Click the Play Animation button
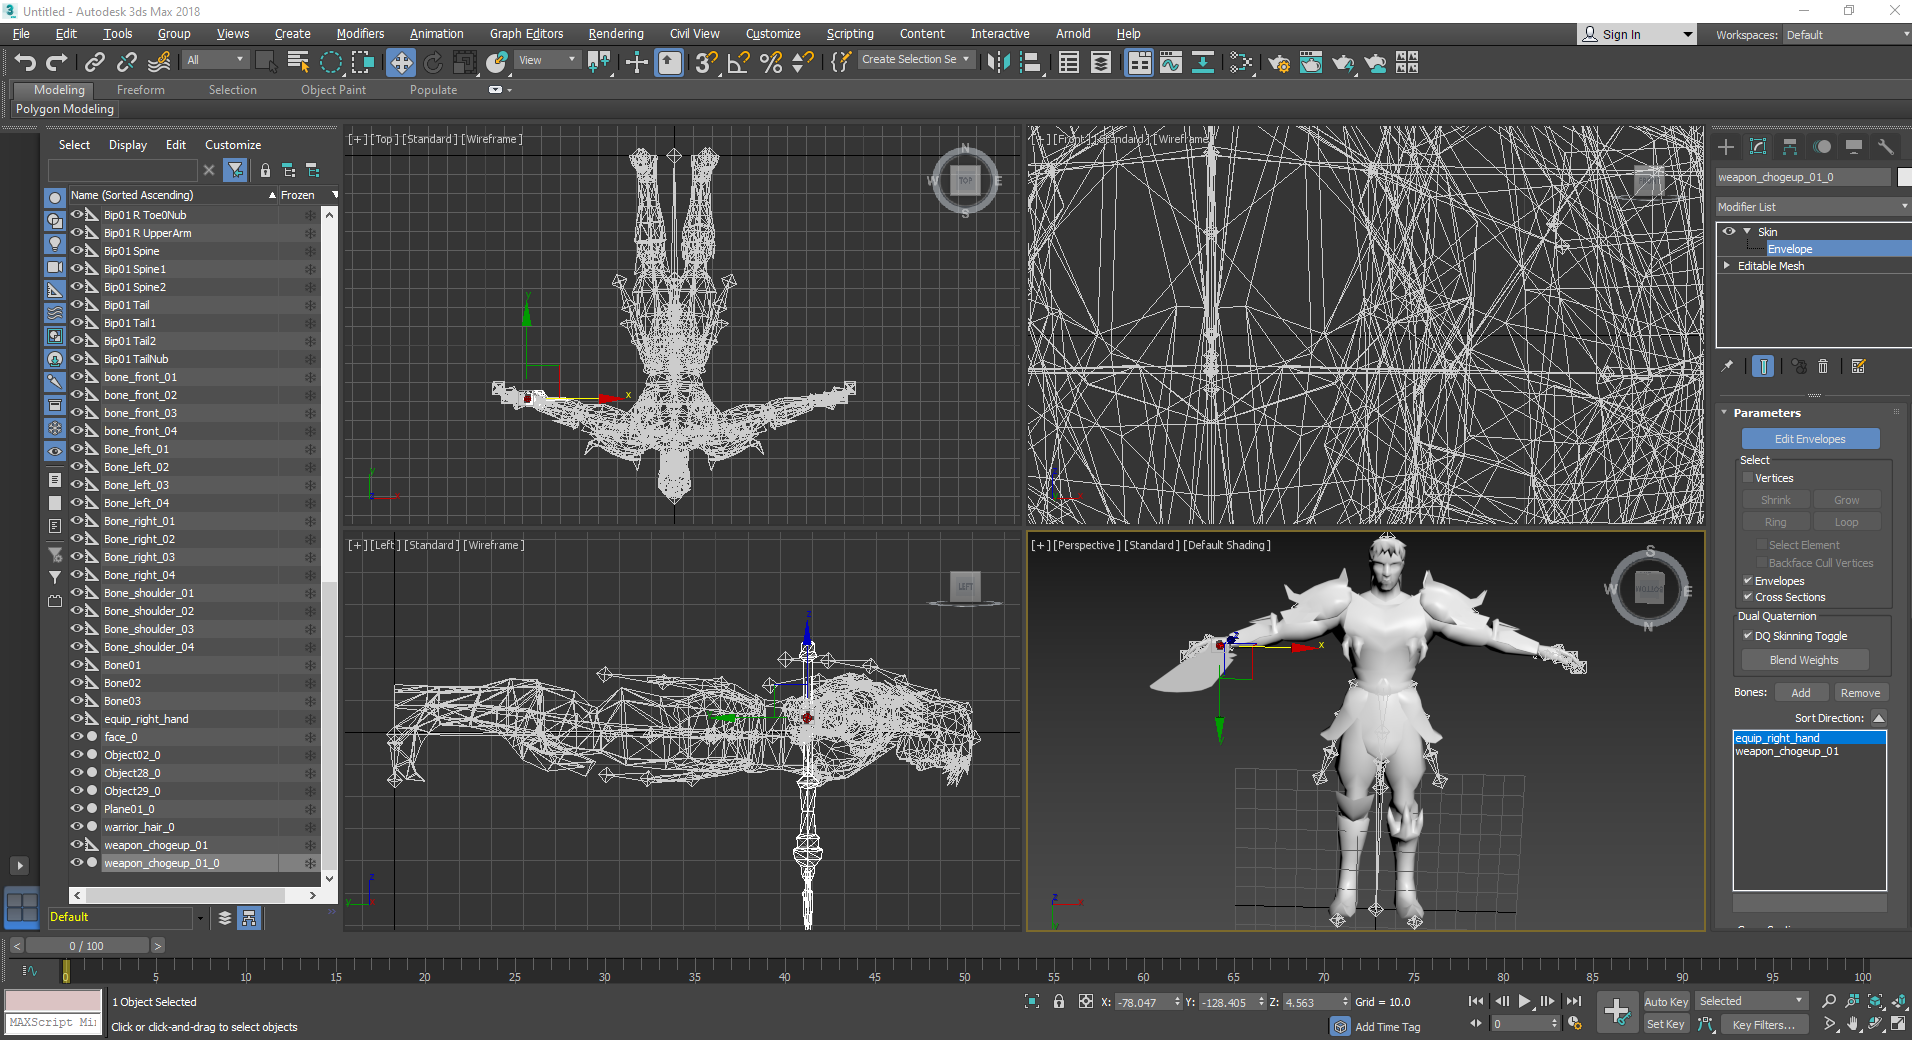Image resolution: width=1912 pixels, height=1040 pixels. point(1524,1001)
